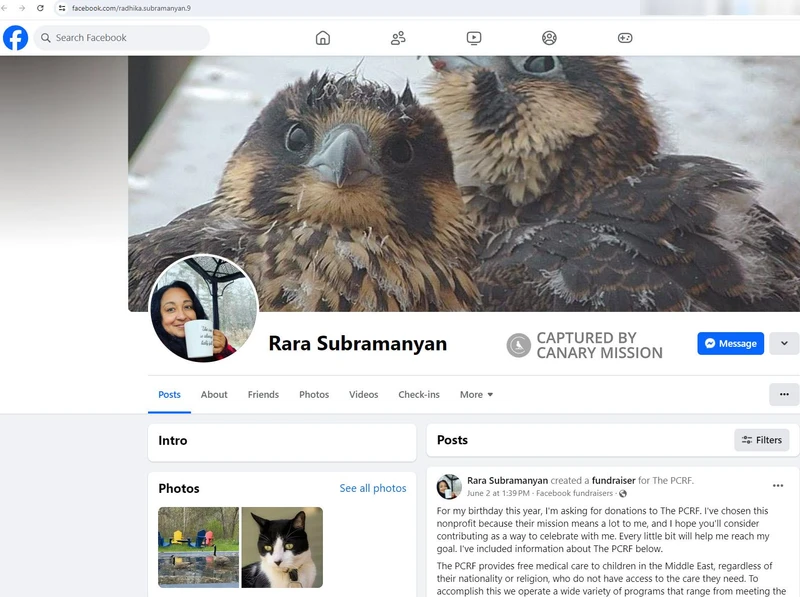Image resolution: width=800 pixels, height=597 pixels.
Task: Click the Facebook logo
Action: tap(15, 38)
